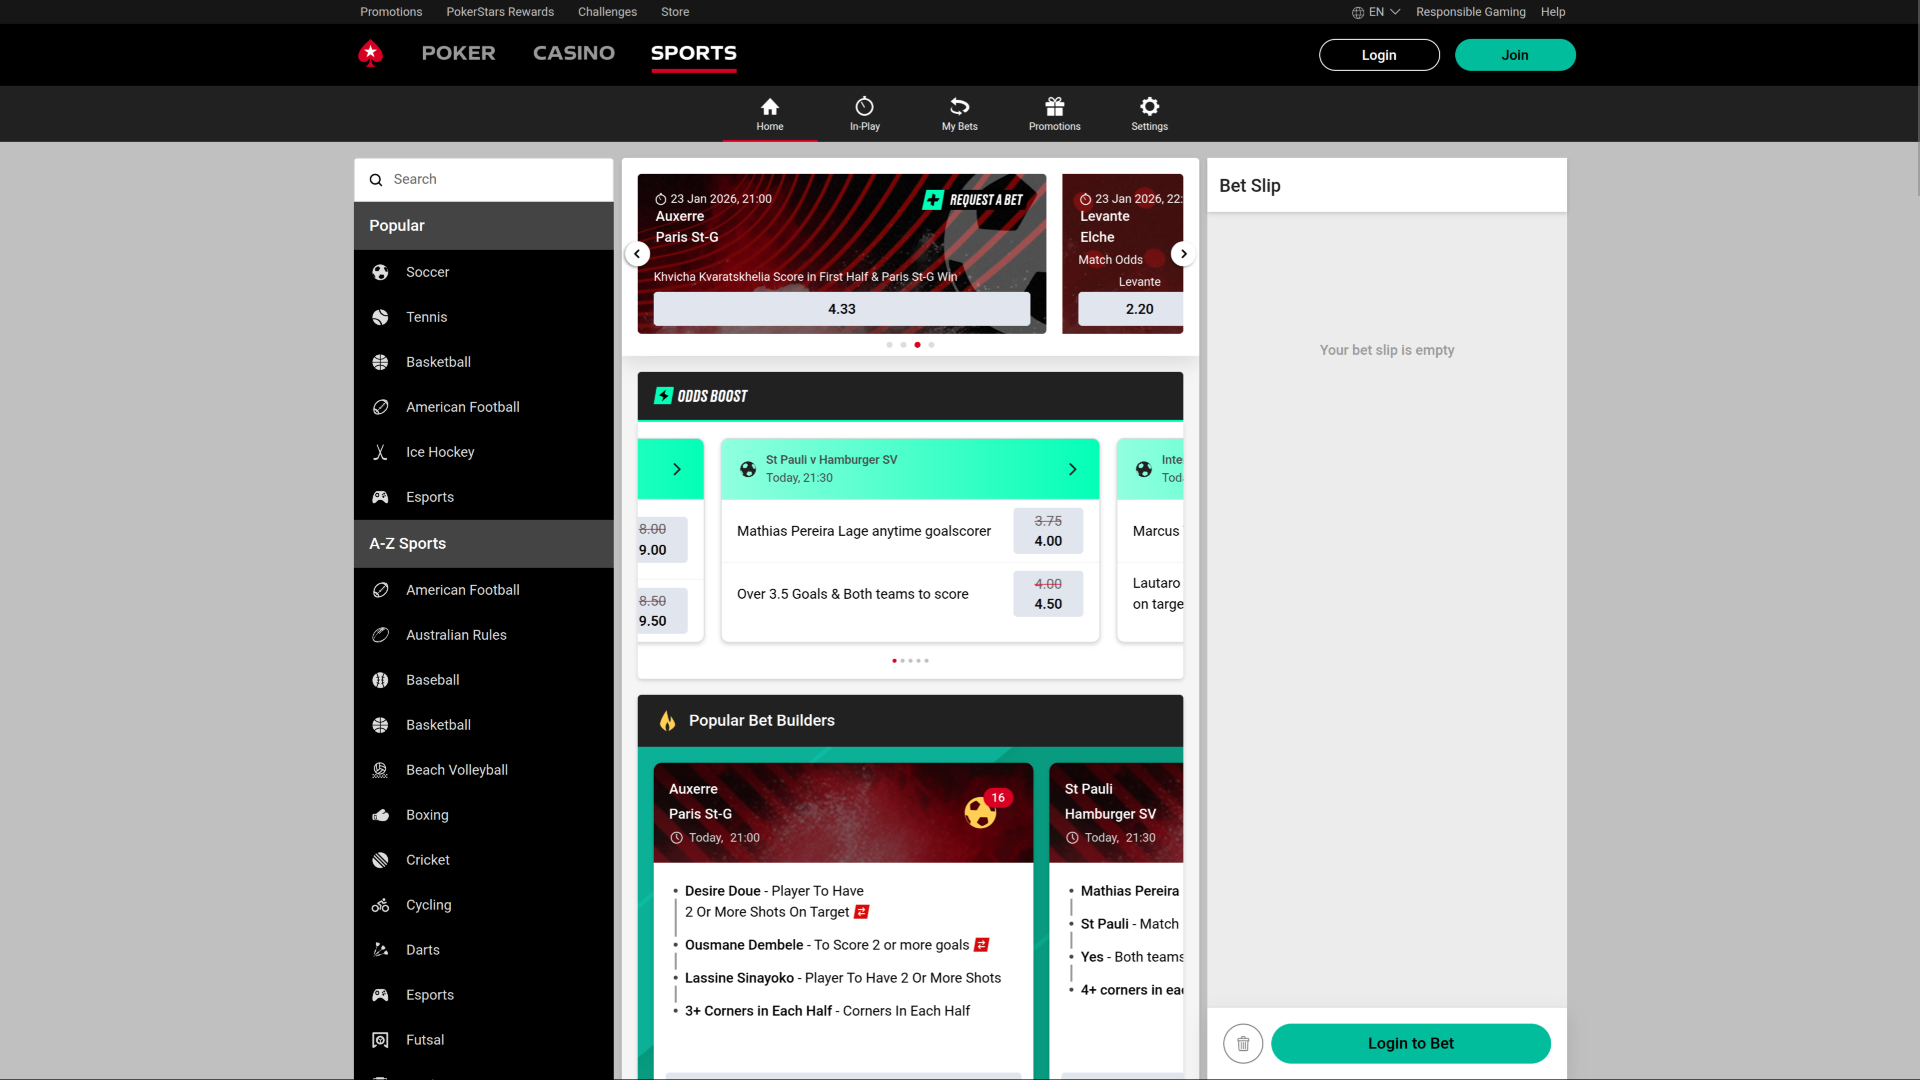Viewport: 1920px width, 1080px height.
Task: Open Settings via the gear icon
Action: tap(1148, 106)
